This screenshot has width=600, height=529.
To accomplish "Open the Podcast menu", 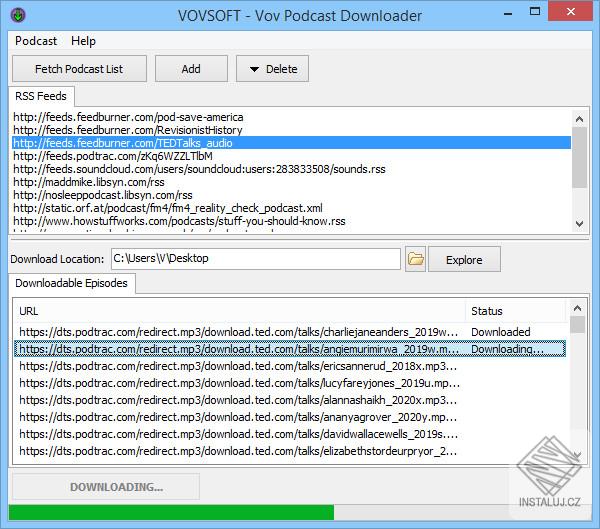I will [36, 41].
